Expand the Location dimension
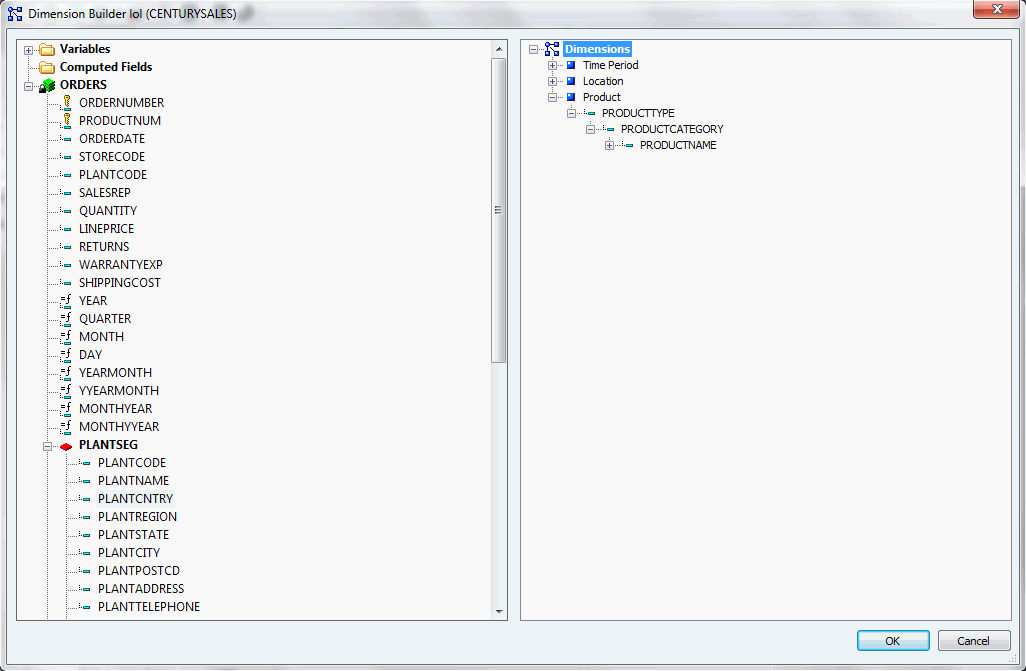 click(552, 82)
